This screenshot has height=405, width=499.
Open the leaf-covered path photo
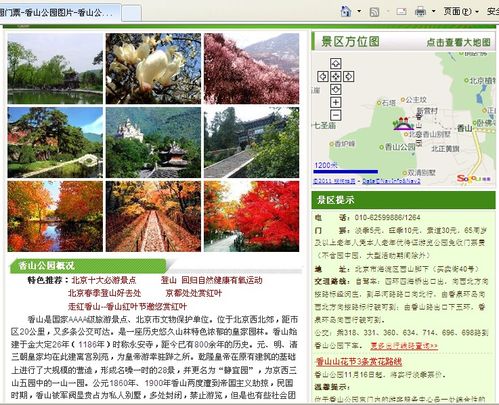click(x=153, y=216)
